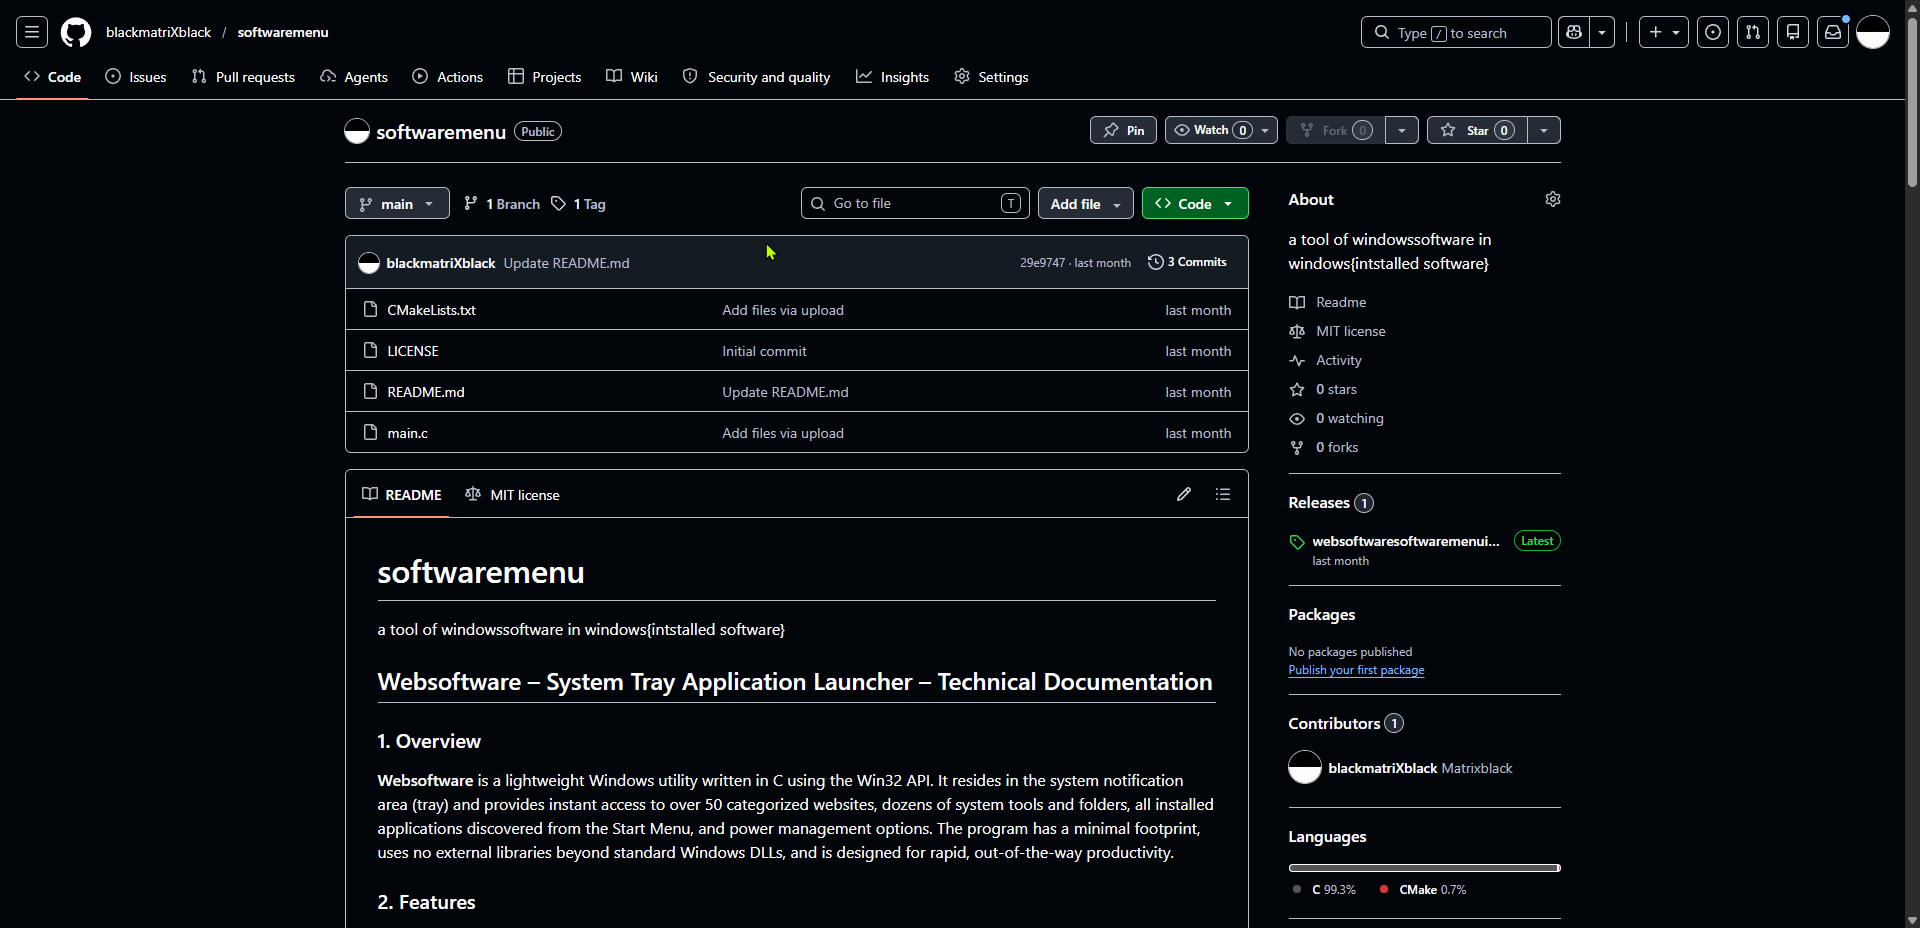Open the Projects tab

pos(545,77)
